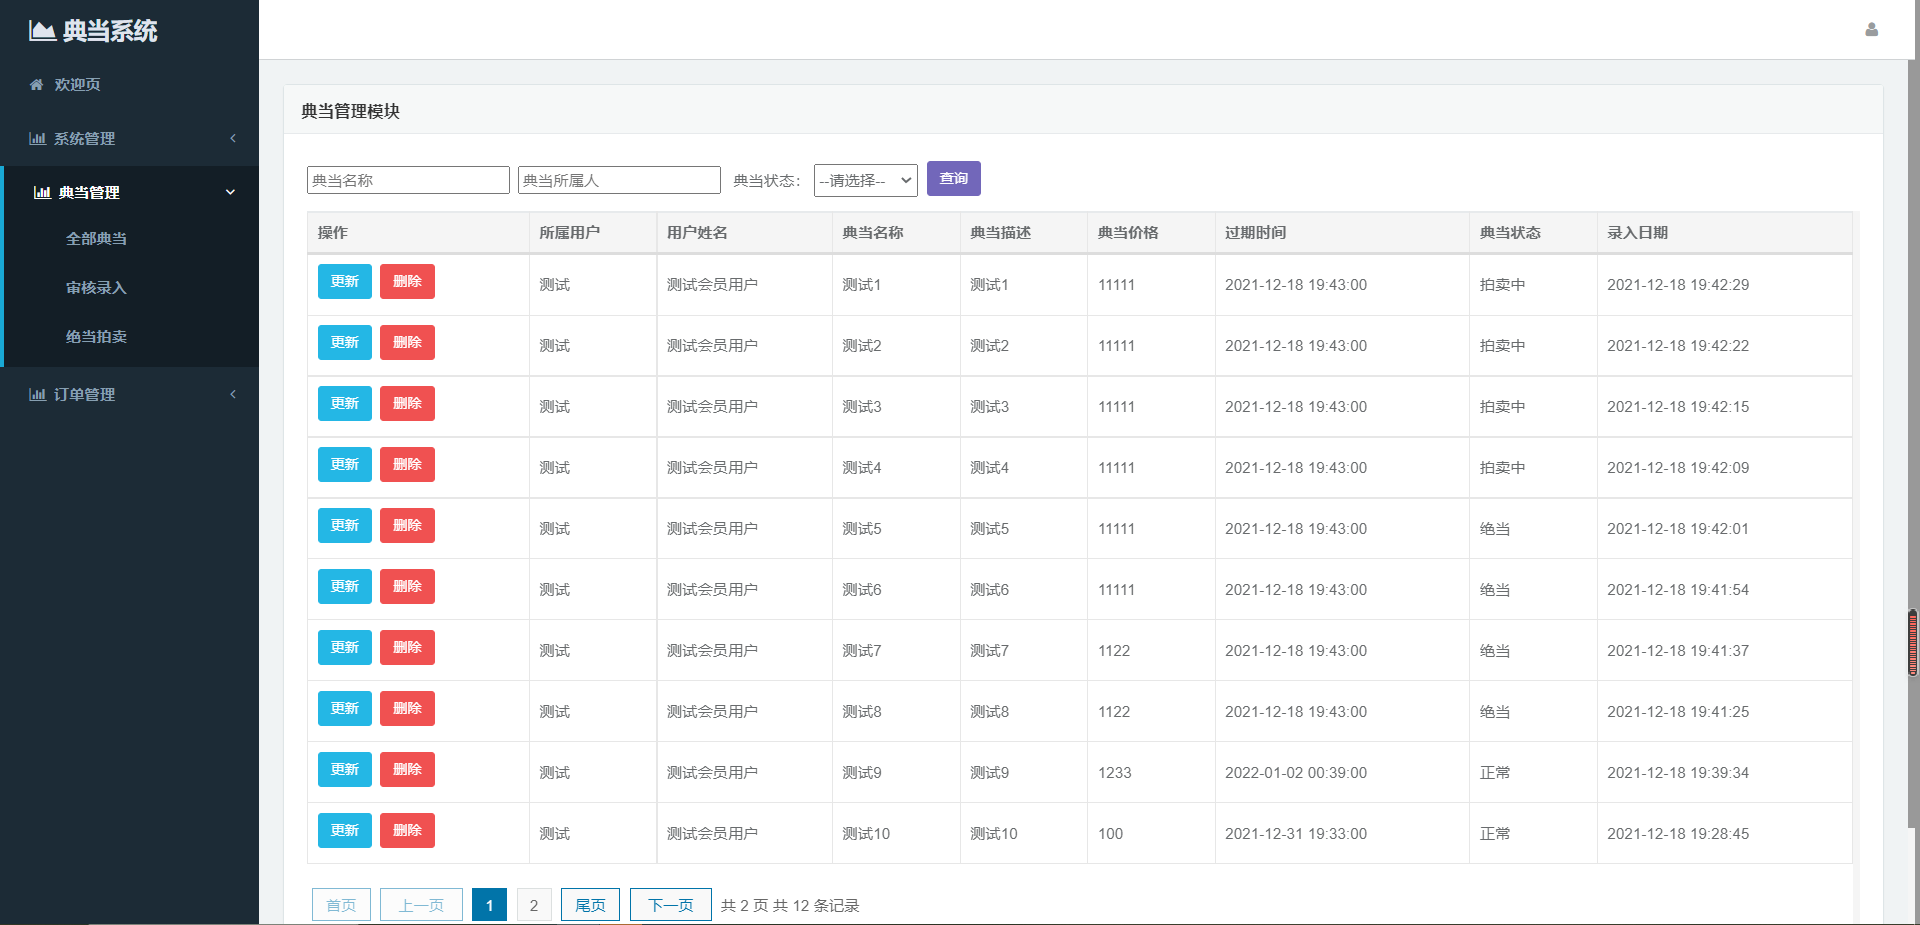1920x925 pixels.
Task: Click the 上一页 previous page button
Action: point(421,905)
